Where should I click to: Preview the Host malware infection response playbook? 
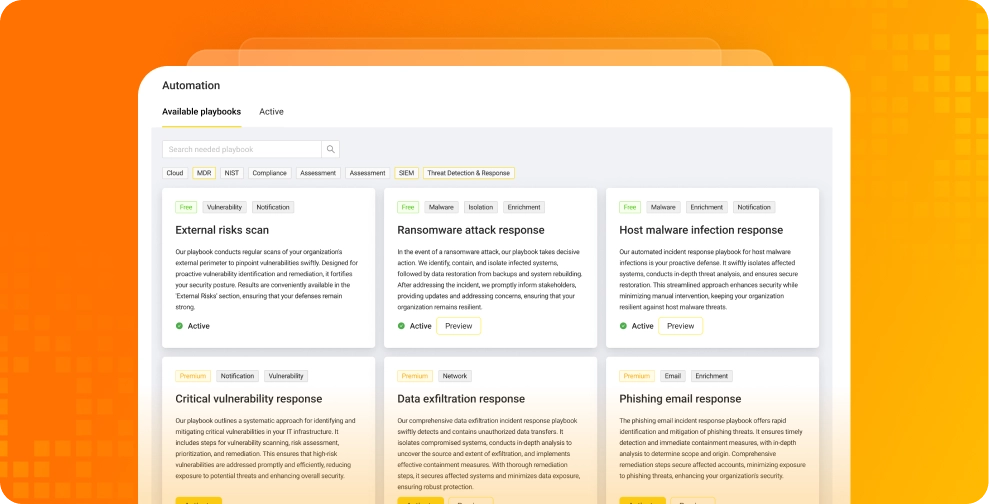click(681, 326)
